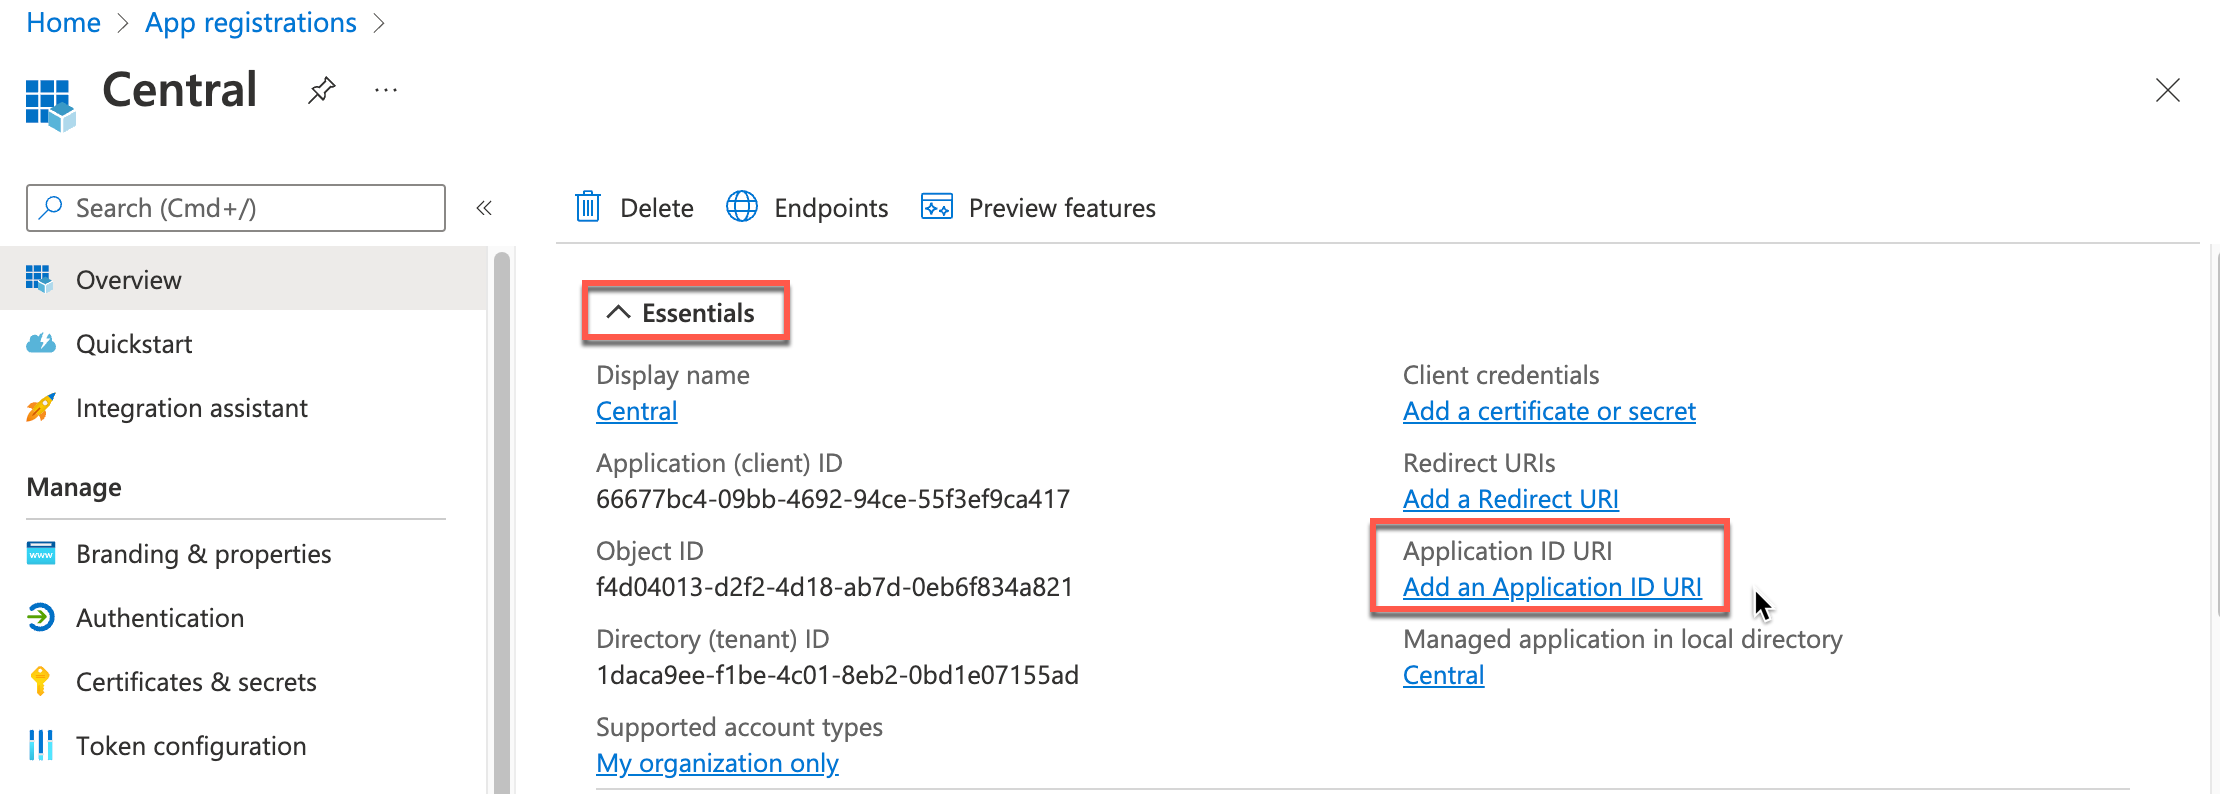The image size is (2220, 794).
Task: Close the Central app registration pane
Action: click(x=2167, y=91)
